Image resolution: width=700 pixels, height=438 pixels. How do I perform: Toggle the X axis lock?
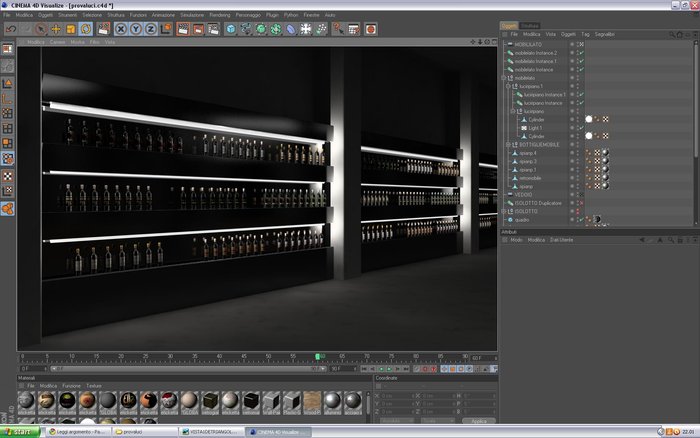tap(121, 29)
